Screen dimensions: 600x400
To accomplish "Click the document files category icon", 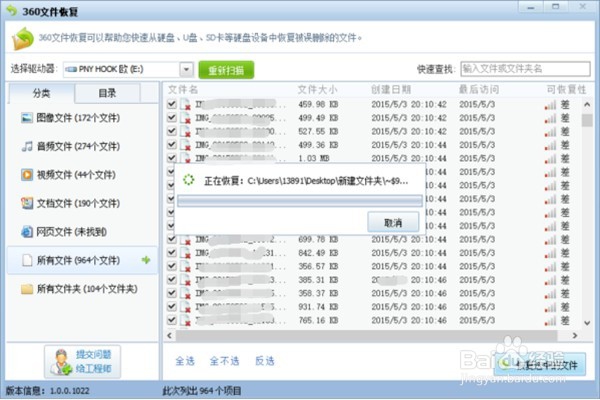I will (26, 203).
